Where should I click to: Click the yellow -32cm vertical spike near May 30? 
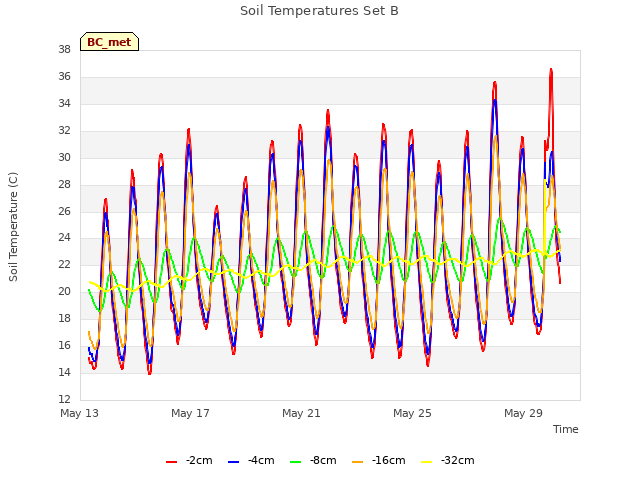544,216
